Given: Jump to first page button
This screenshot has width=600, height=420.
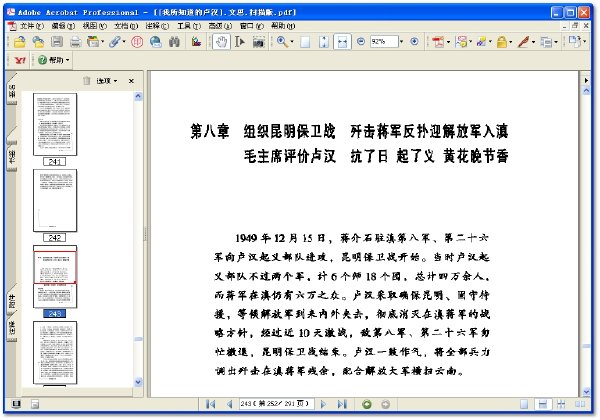Looking at the screenshot, I should pos(210,404).
